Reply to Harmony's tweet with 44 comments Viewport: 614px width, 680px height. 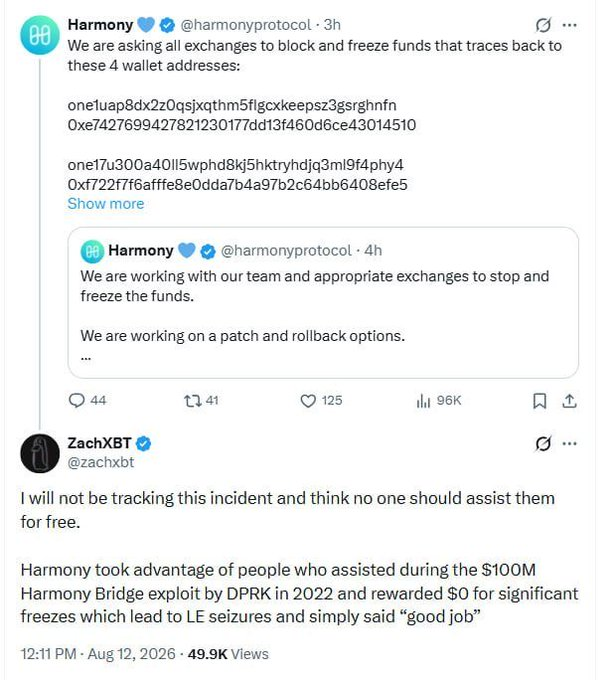(87, 400)
